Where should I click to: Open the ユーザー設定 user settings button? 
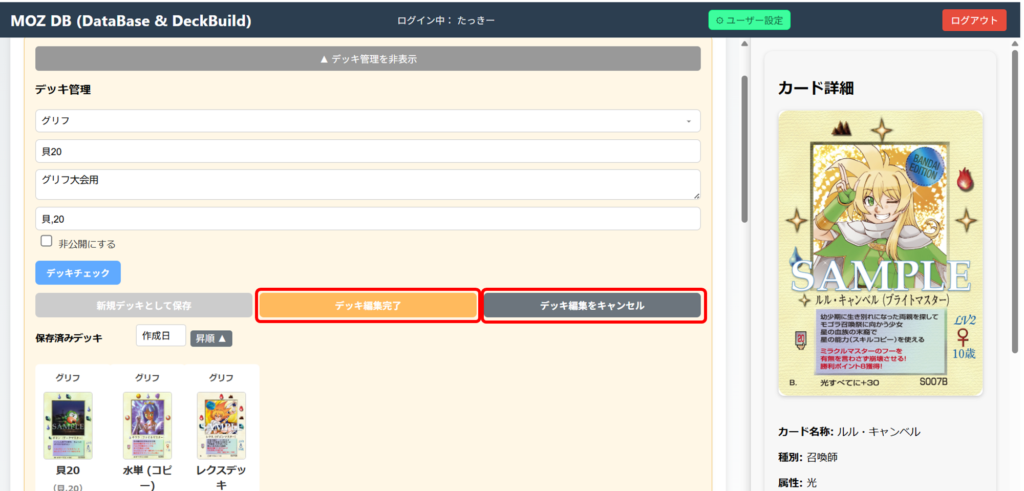(x=750, y=20)
